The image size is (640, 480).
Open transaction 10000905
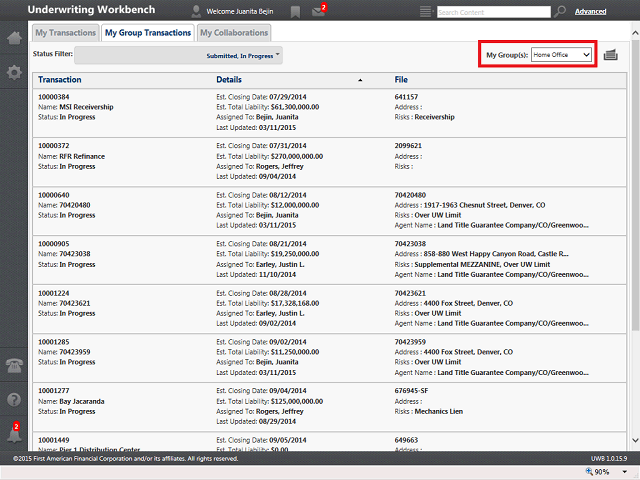pyautogui.click(x=54, y=244)
